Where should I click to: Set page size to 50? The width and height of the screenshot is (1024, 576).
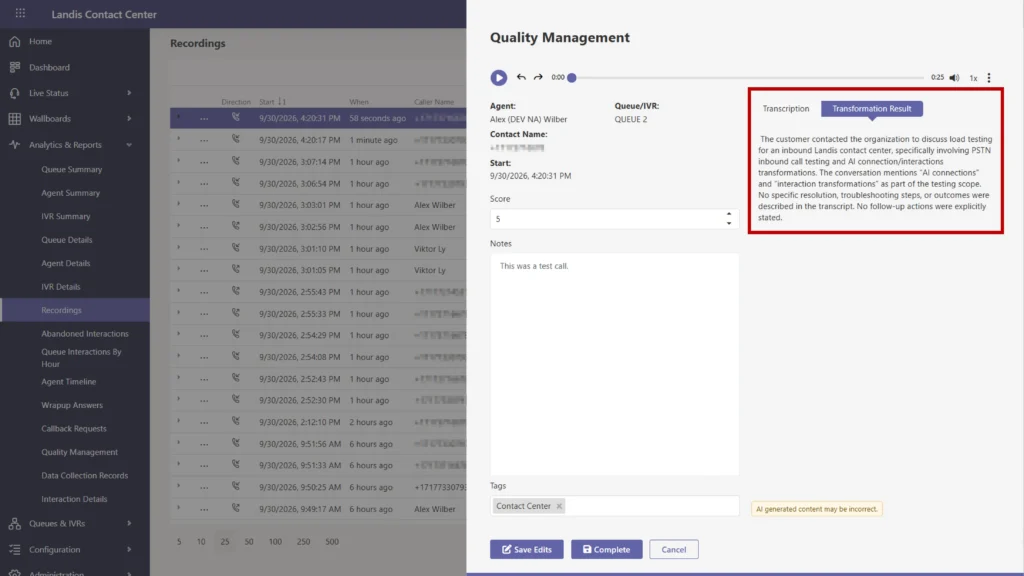tap(249, 541)
